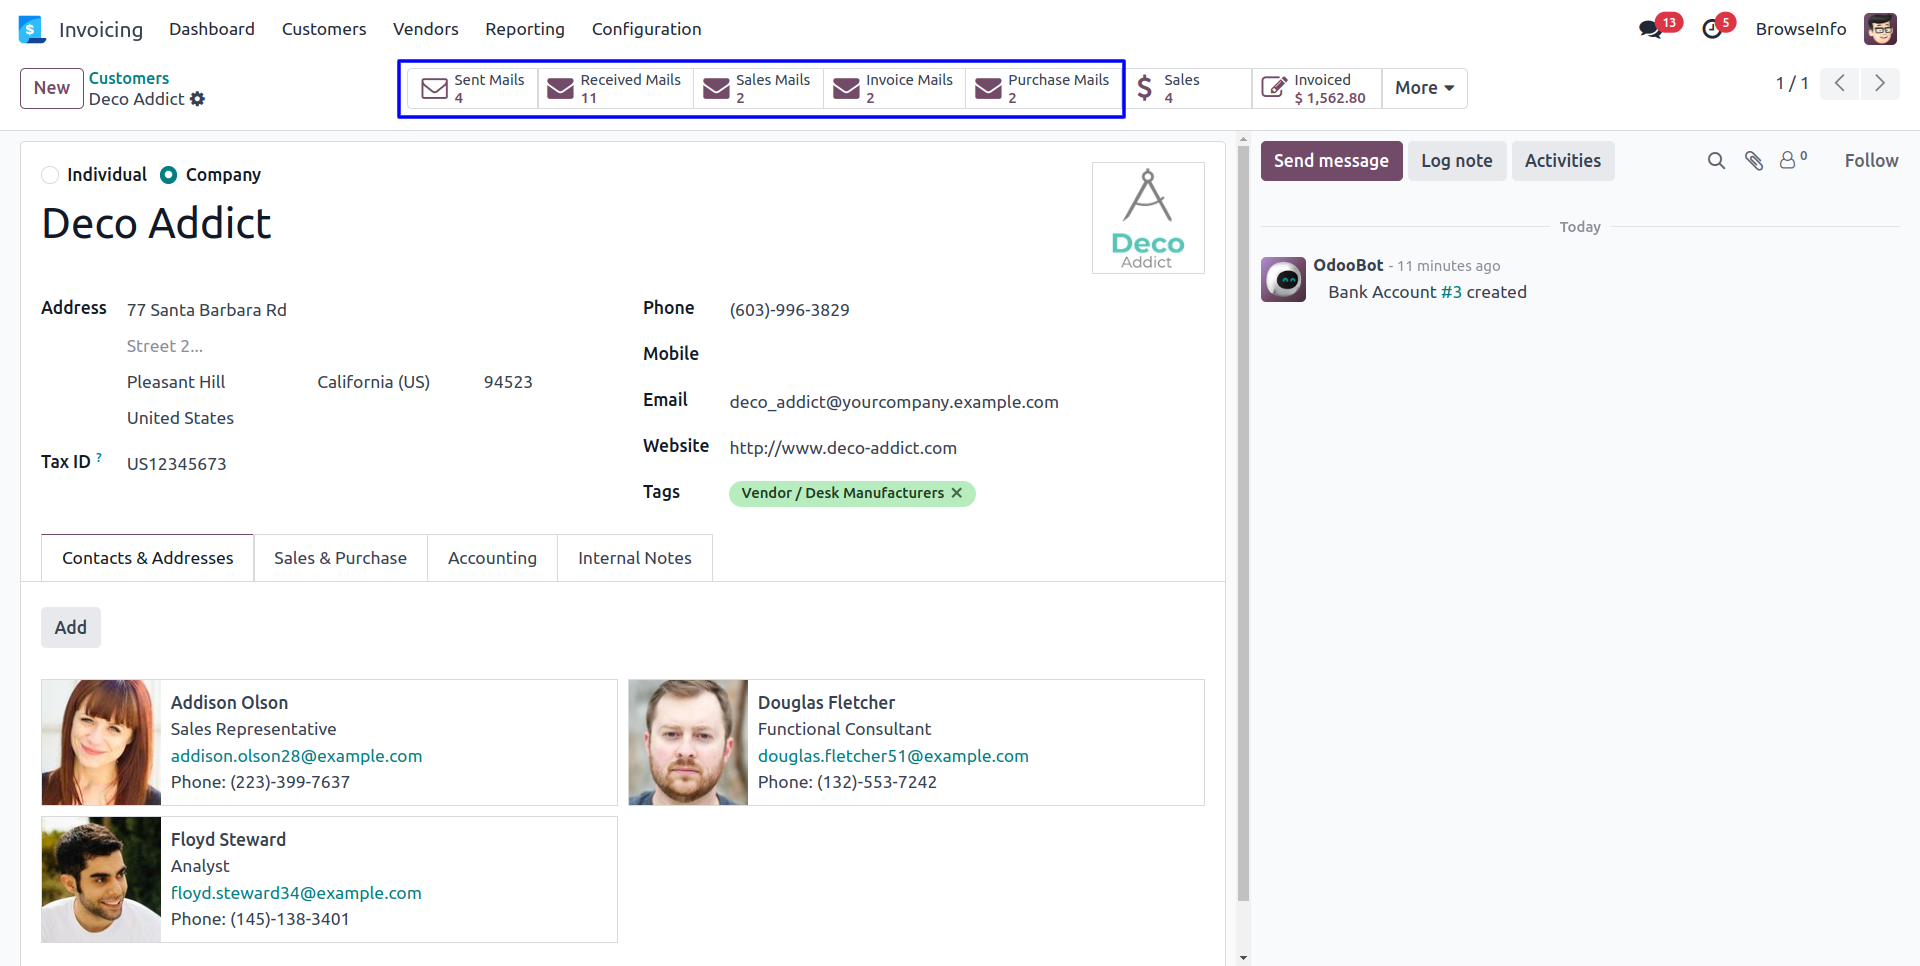Open the Reporting menu

pos(524,29)
